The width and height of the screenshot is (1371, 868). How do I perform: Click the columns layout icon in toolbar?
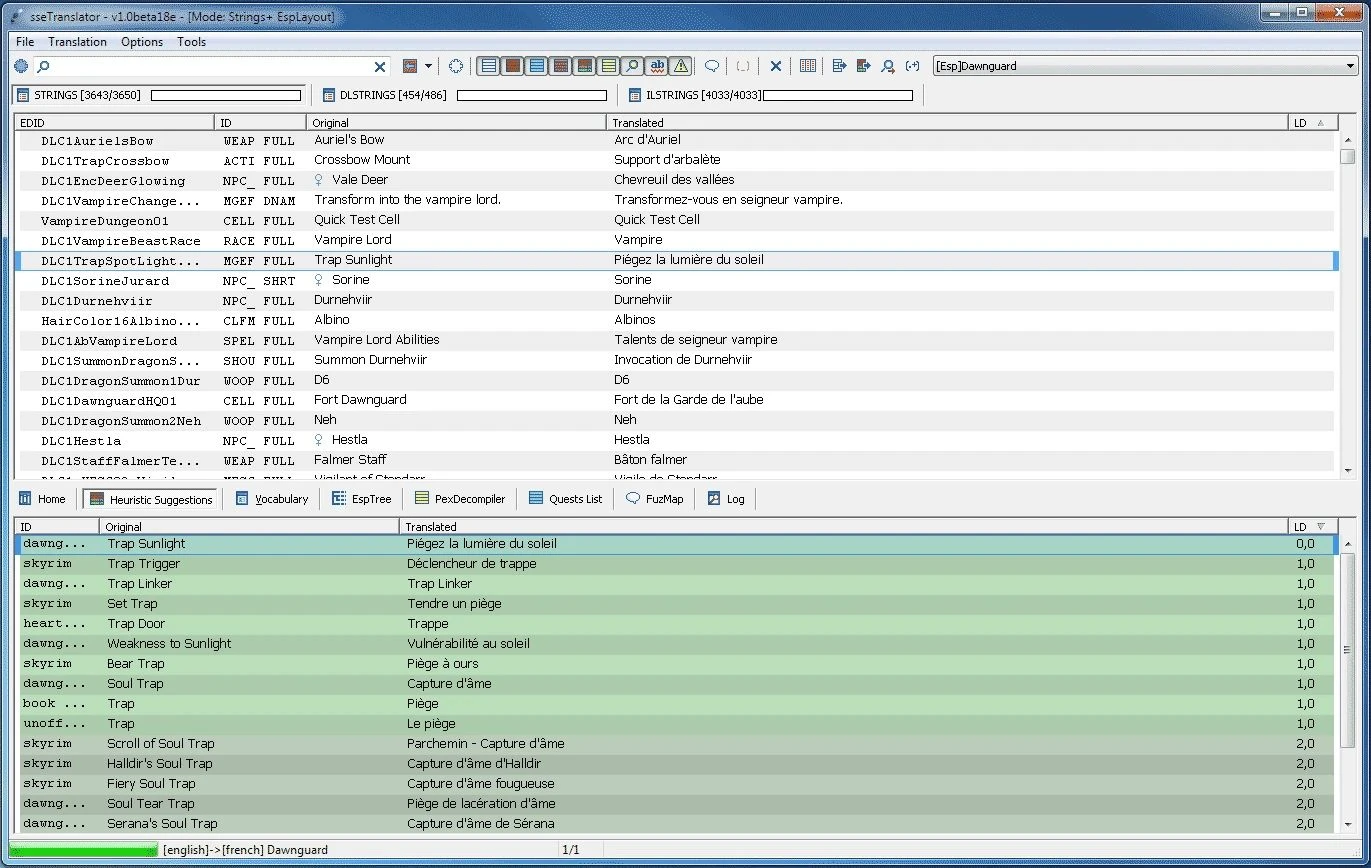coord(808,66)
